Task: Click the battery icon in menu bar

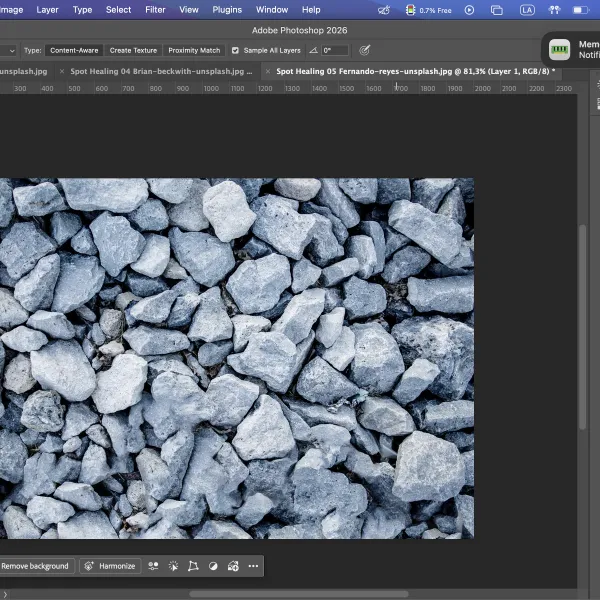Action: (580, 10)
